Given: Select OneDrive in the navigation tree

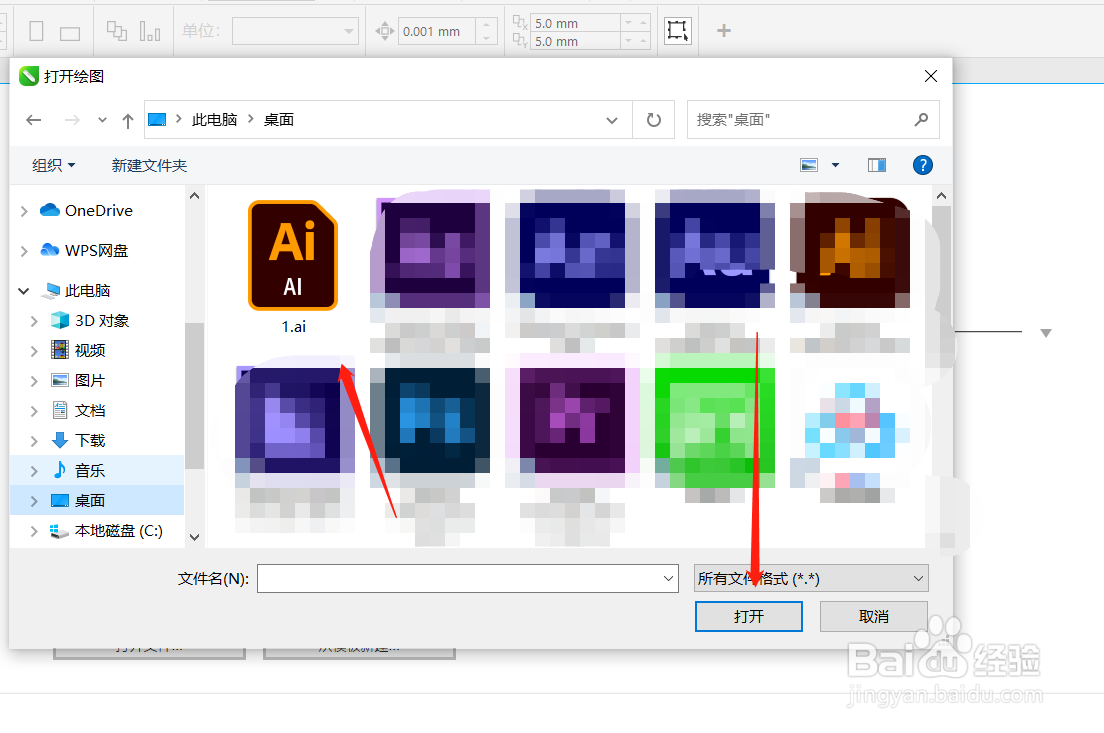Looking at the screenshot, I should [x=99, y=211].
